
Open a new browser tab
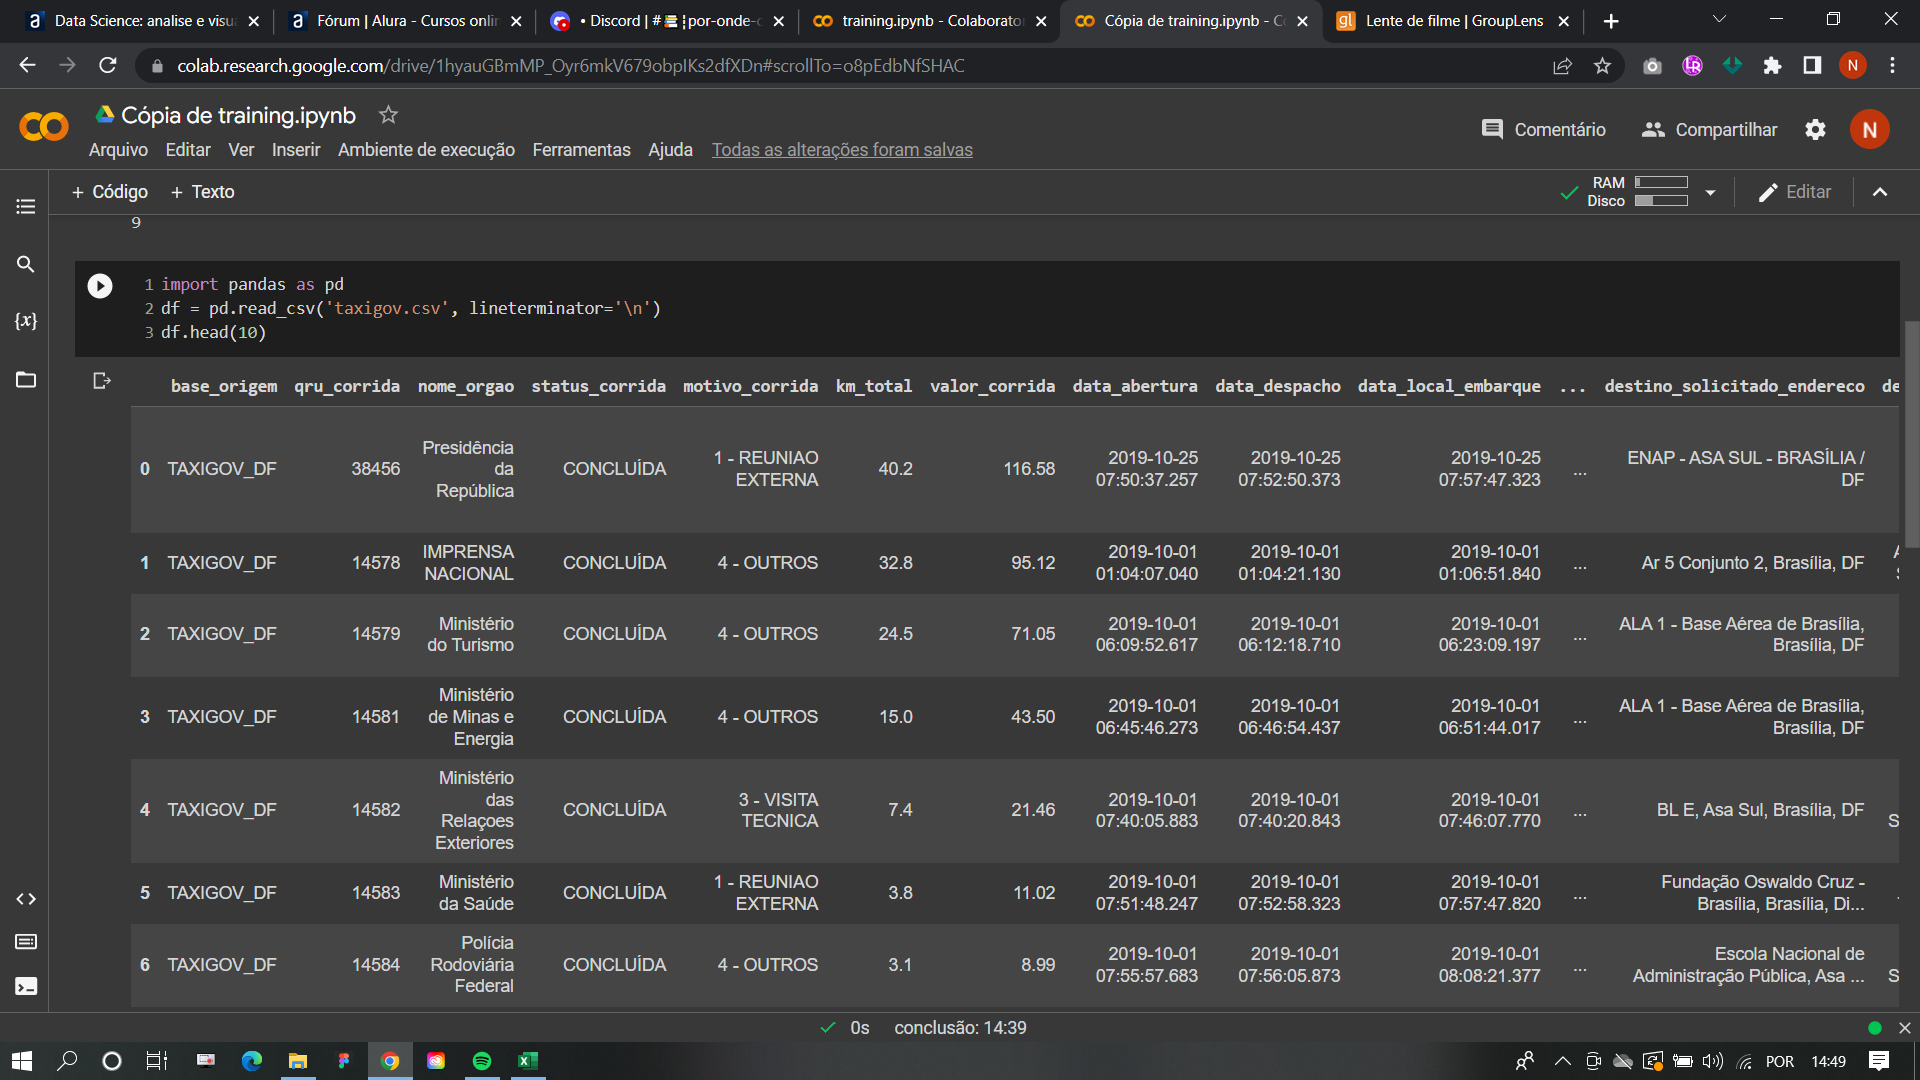[x=1611, y=21]
